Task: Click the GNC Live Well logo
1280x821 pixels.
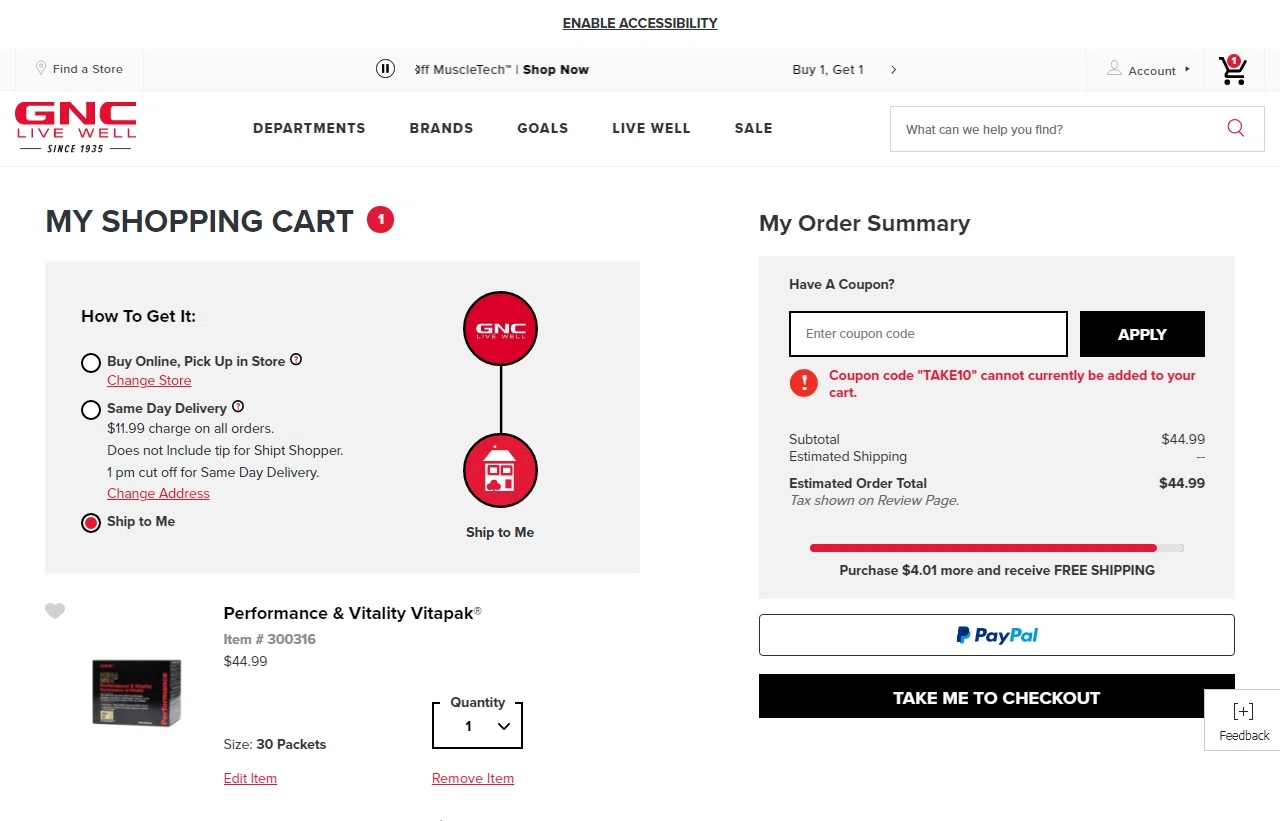Action: pyautogui.click(x=75, y=127)
